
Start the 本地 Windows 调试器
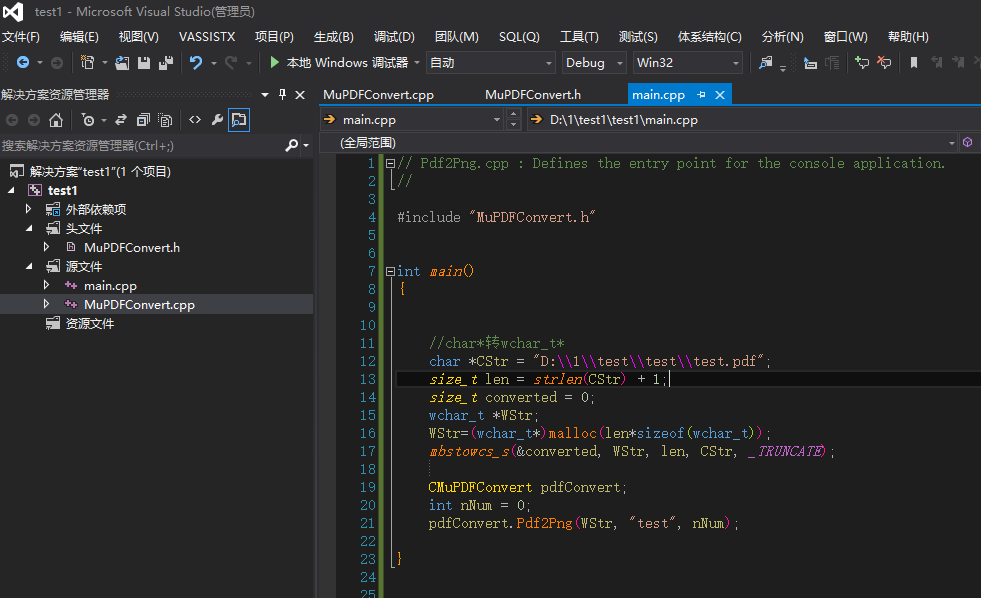340,63
